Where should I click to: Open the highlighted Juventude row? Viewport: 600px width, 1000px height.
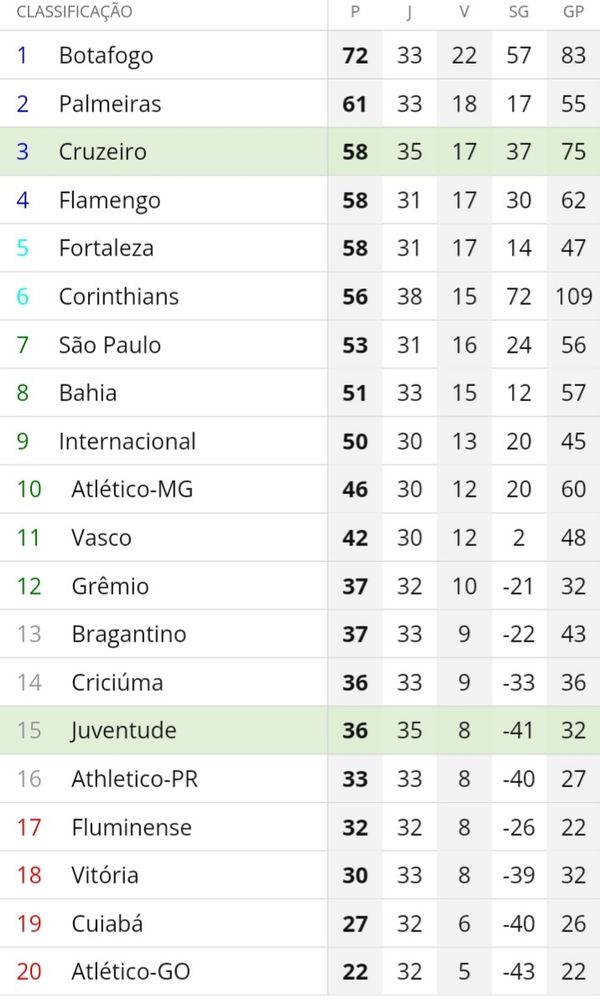tap(300, 730)
